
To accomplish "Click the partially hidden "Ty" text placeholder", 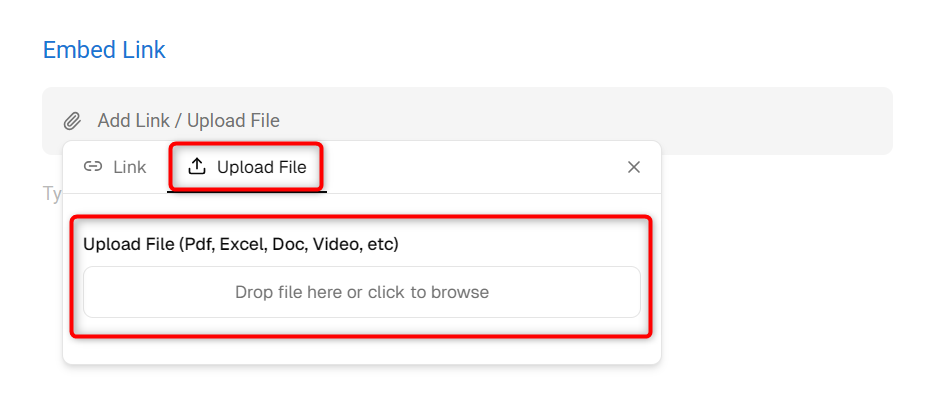I will (53, 194).
